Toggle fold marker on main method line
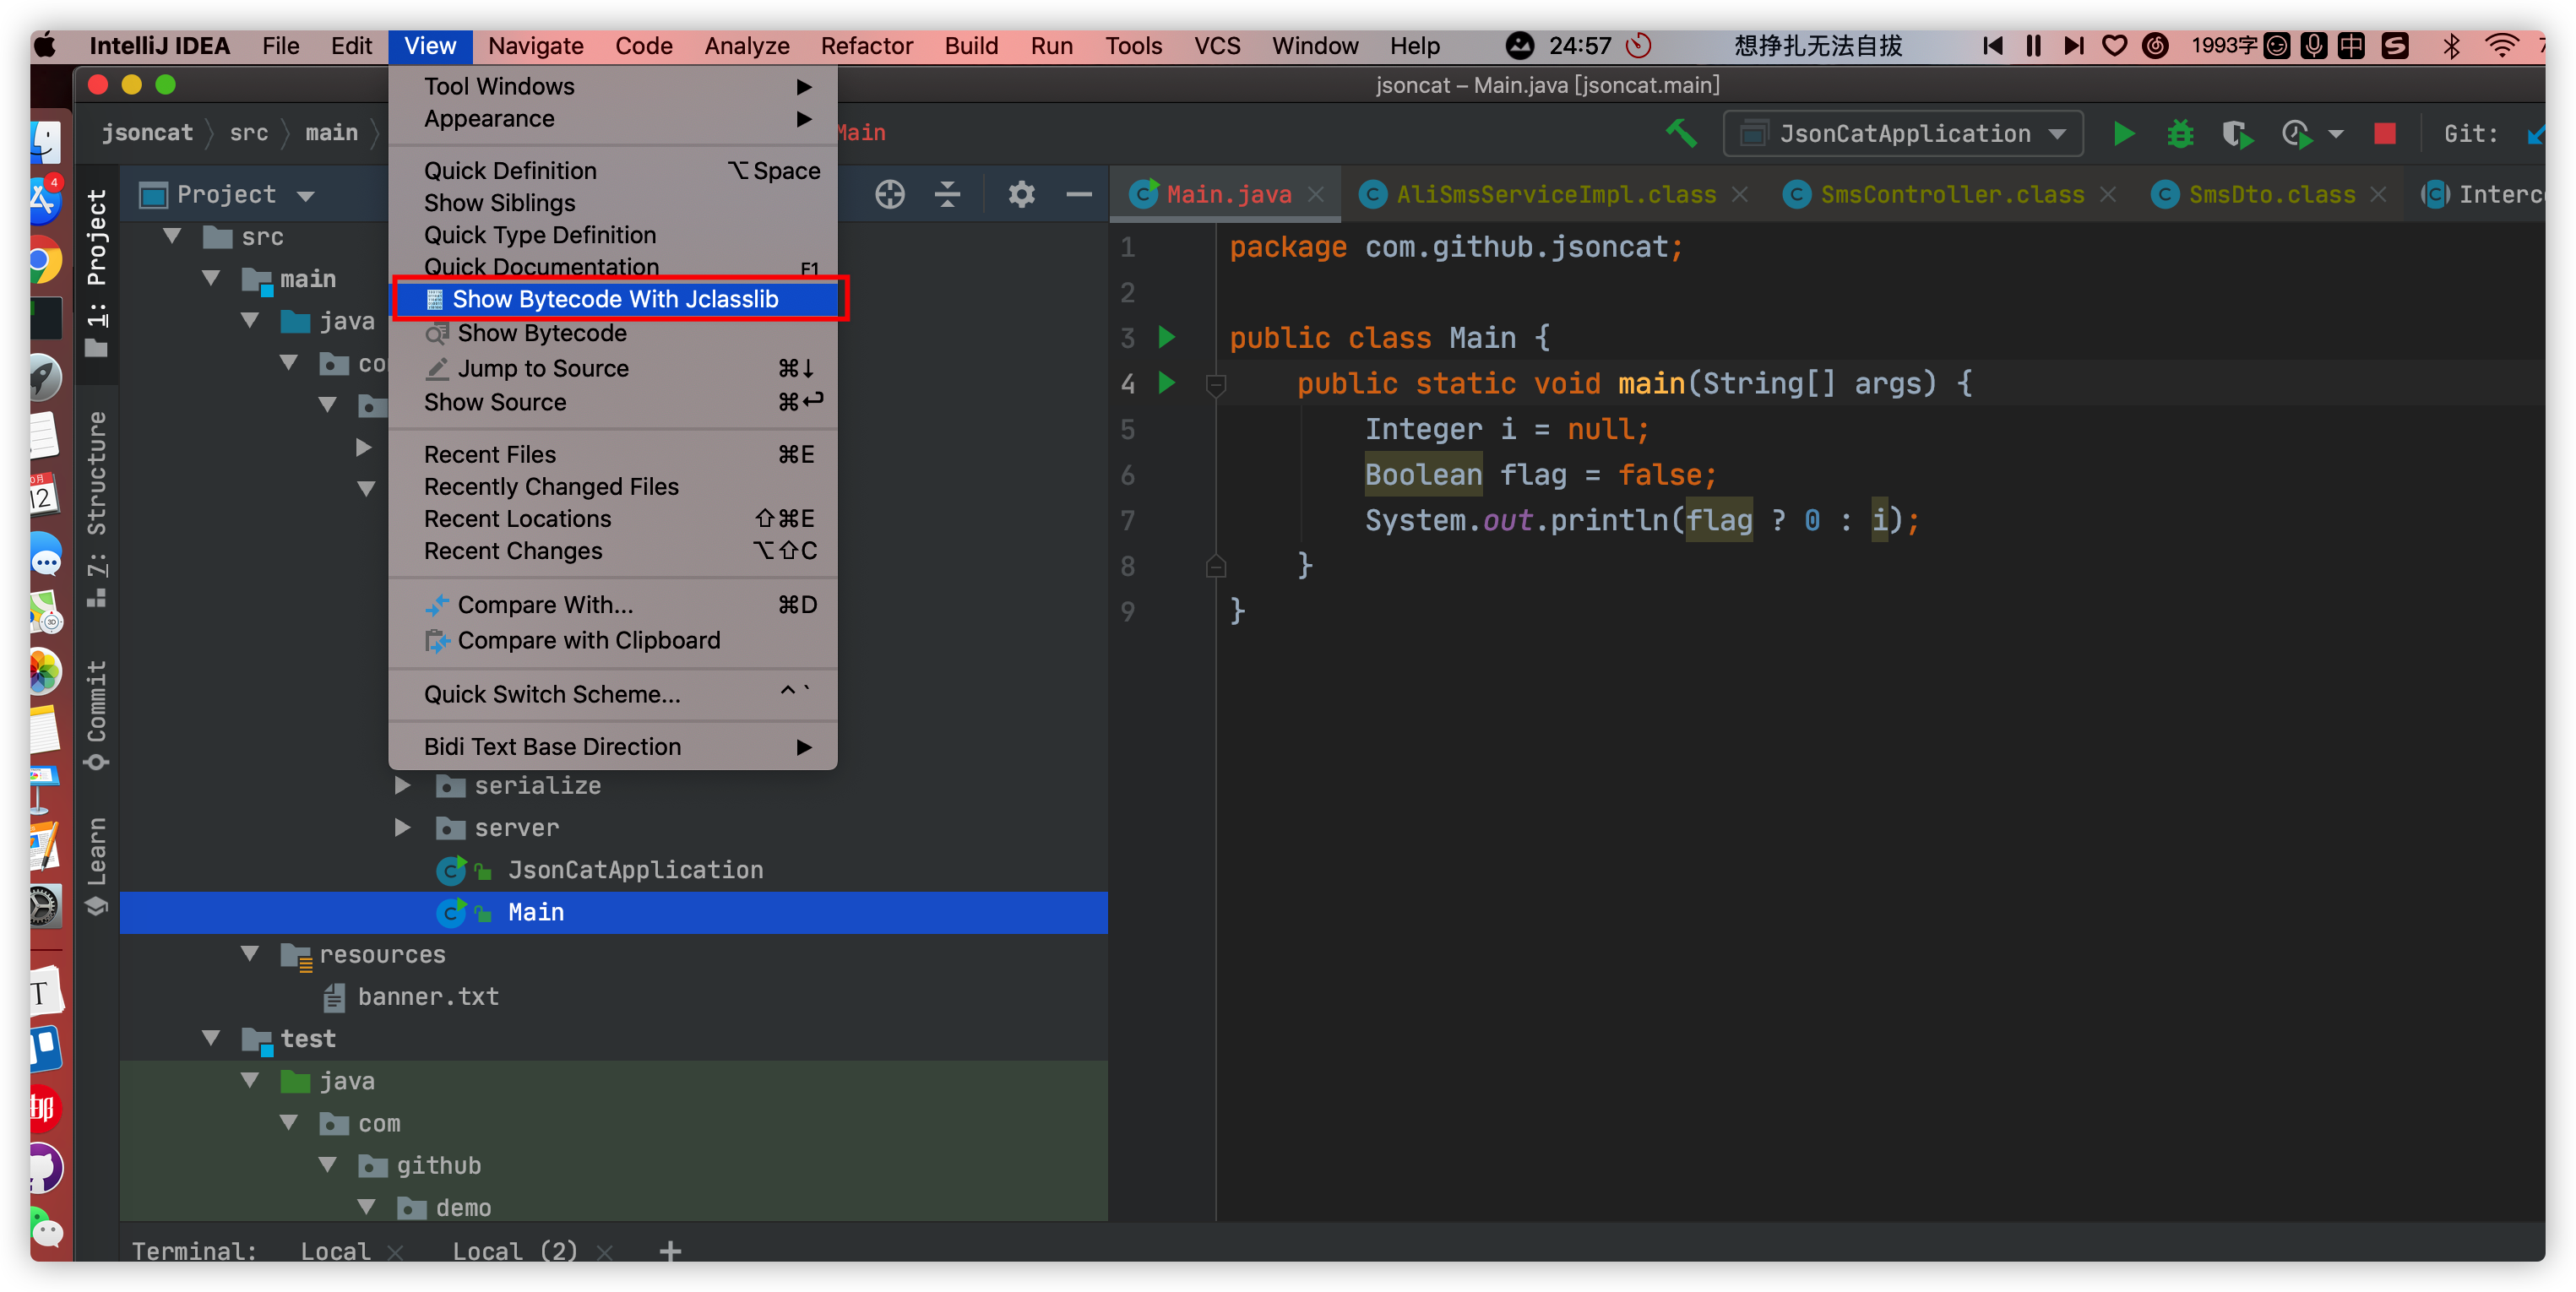Screen dimensions: 2576x1292 (x=1216, y=384)
